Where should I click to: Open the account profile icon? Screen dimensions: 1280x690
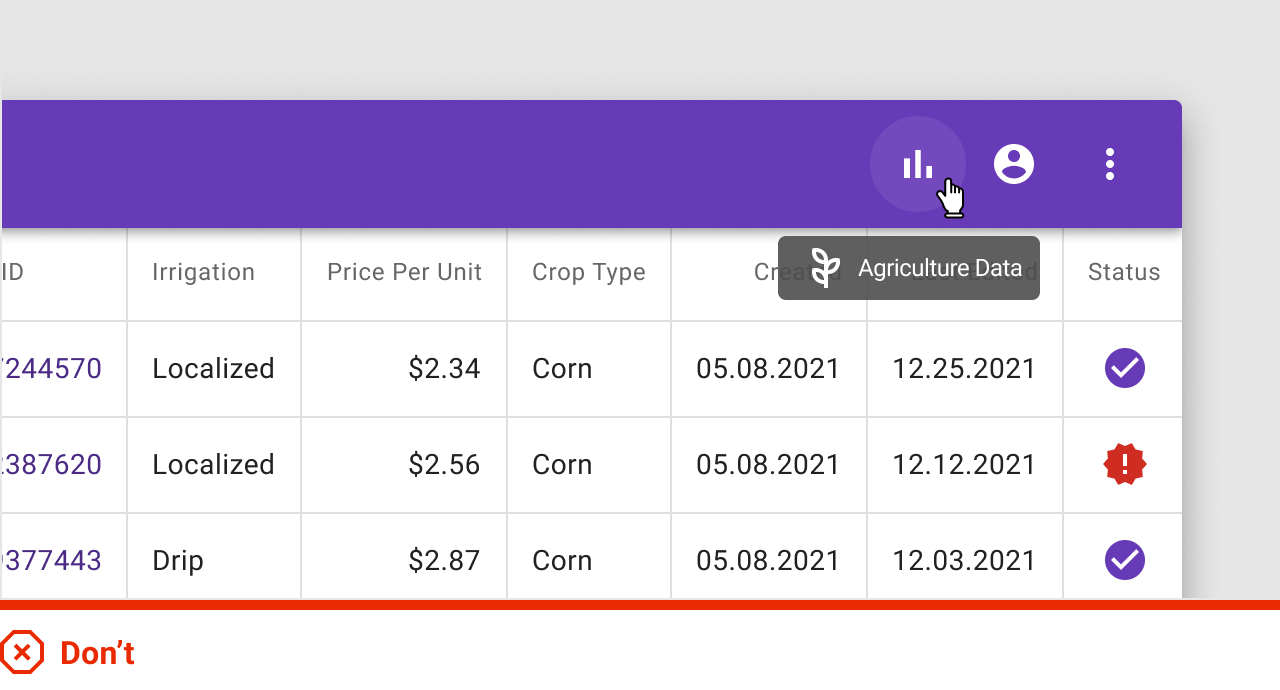(1013, 164)
